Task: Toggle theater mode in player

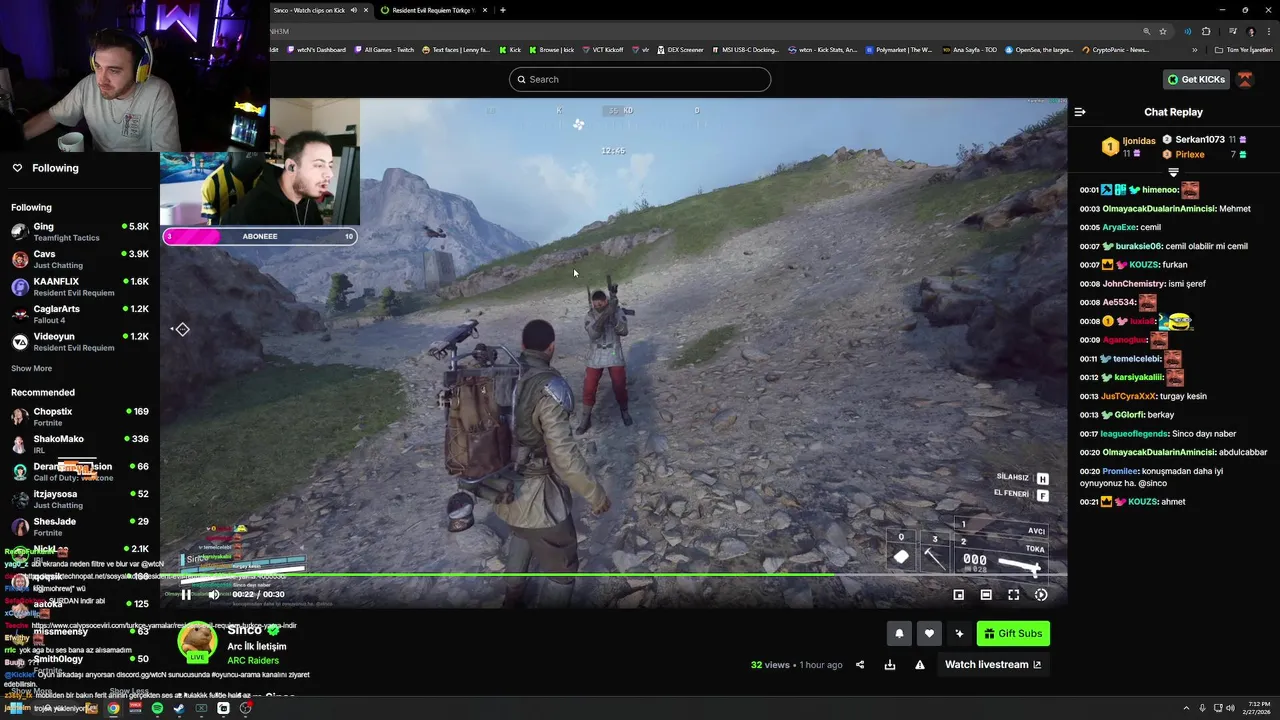Action: point(986,595)
